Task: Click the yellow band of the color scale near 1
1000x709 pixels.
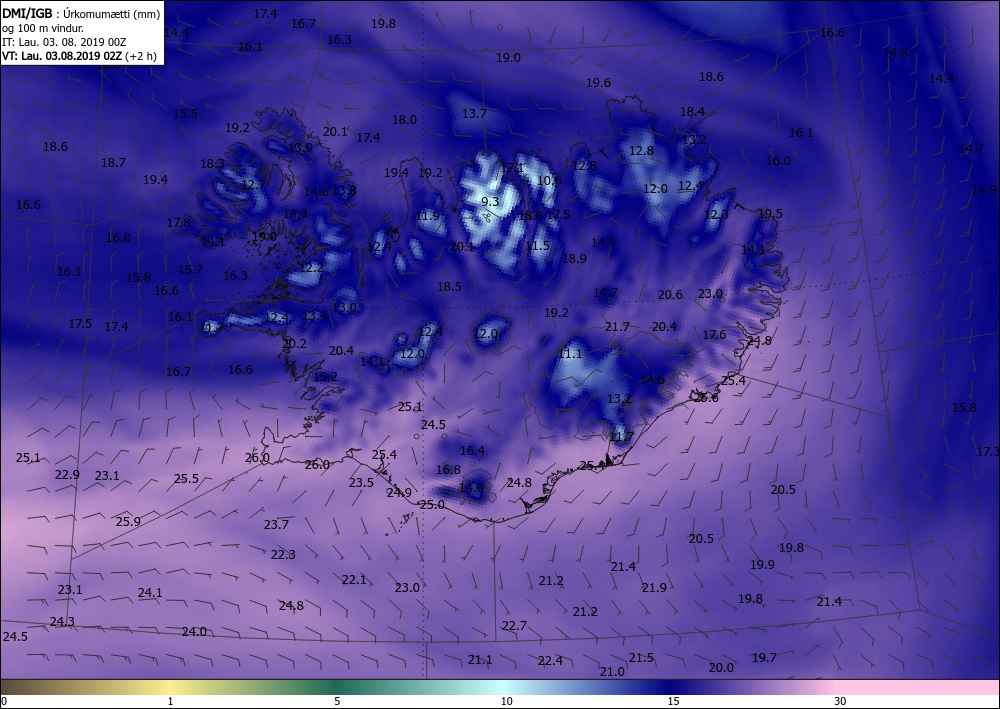Action: tap(169, 687)
